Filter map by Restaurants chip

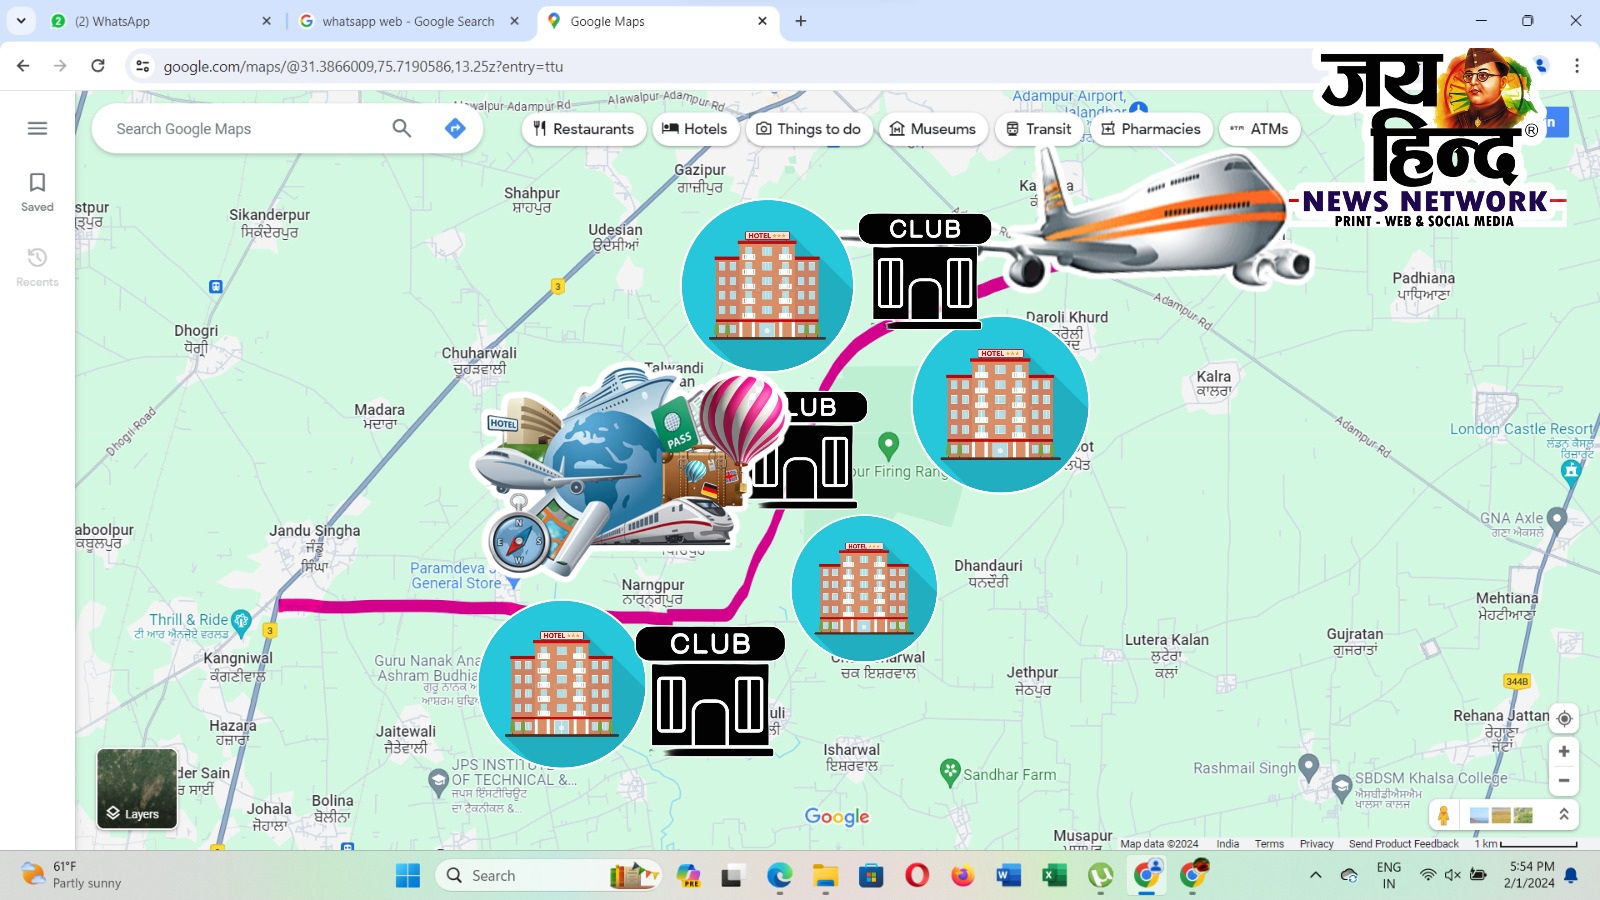point(583,129)
